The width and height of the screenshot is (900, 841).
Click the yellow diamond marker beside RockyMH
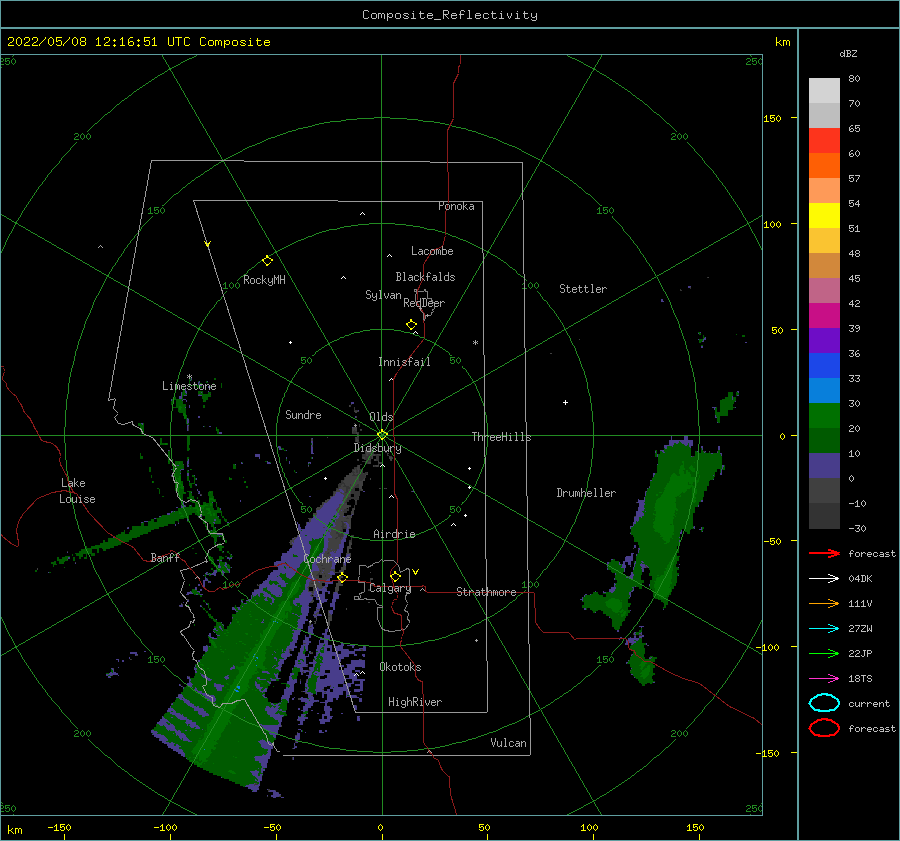(267, 261)
